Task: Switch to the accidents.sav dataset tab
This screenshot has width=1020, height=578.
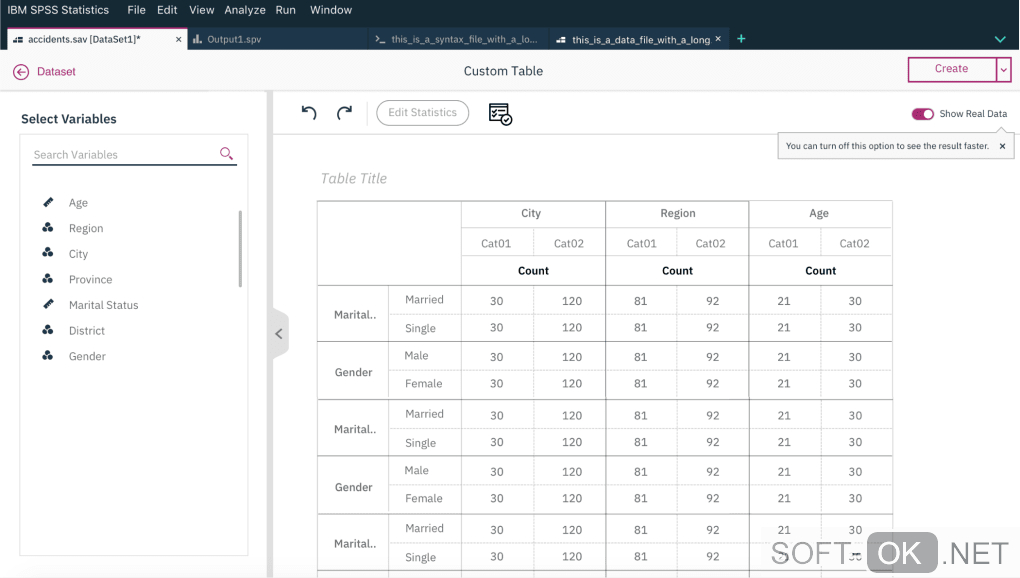Action: 98,39
